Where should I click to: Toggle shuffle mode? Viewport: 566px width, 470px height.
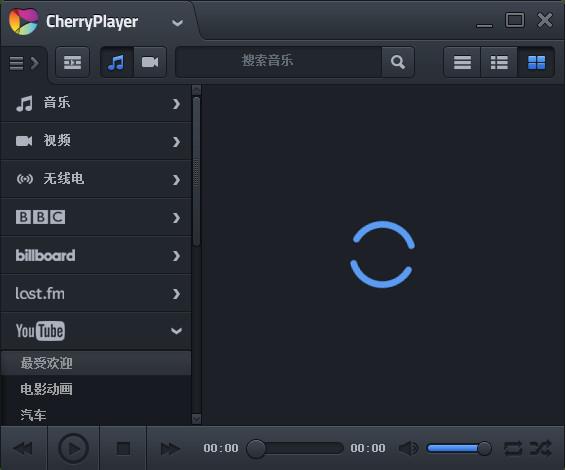point(540,448)
